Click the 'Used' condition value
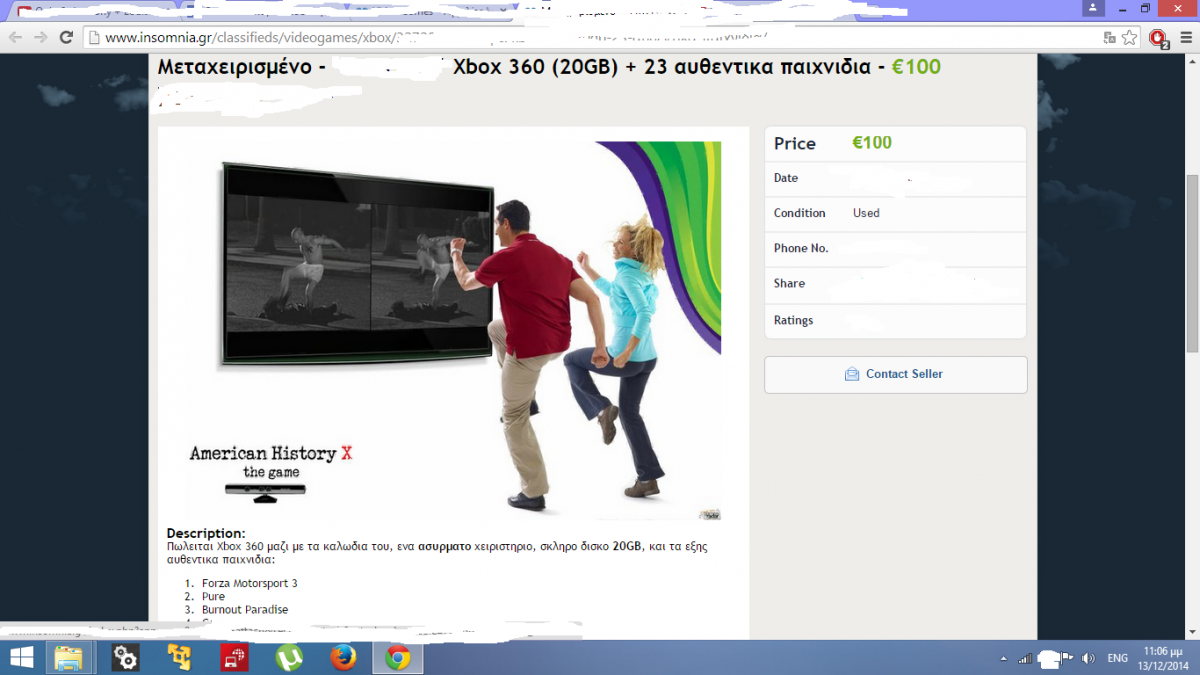The width and height of the screenshot is (1200, 675). tap(866, 213)
